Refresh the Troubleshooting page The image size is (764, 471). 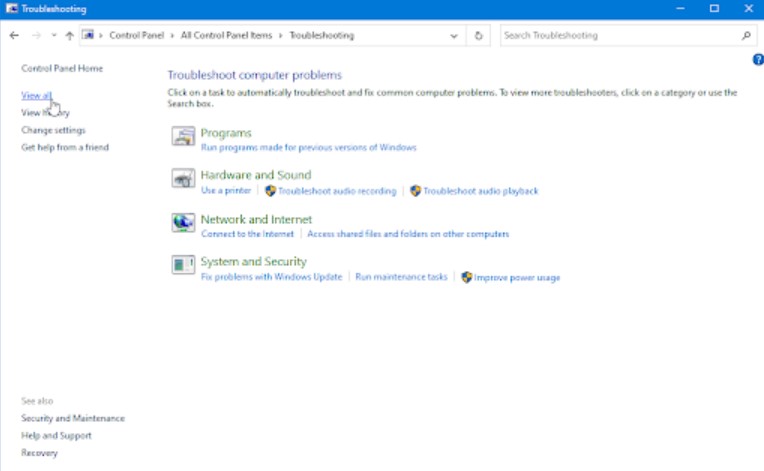(478, 36)
